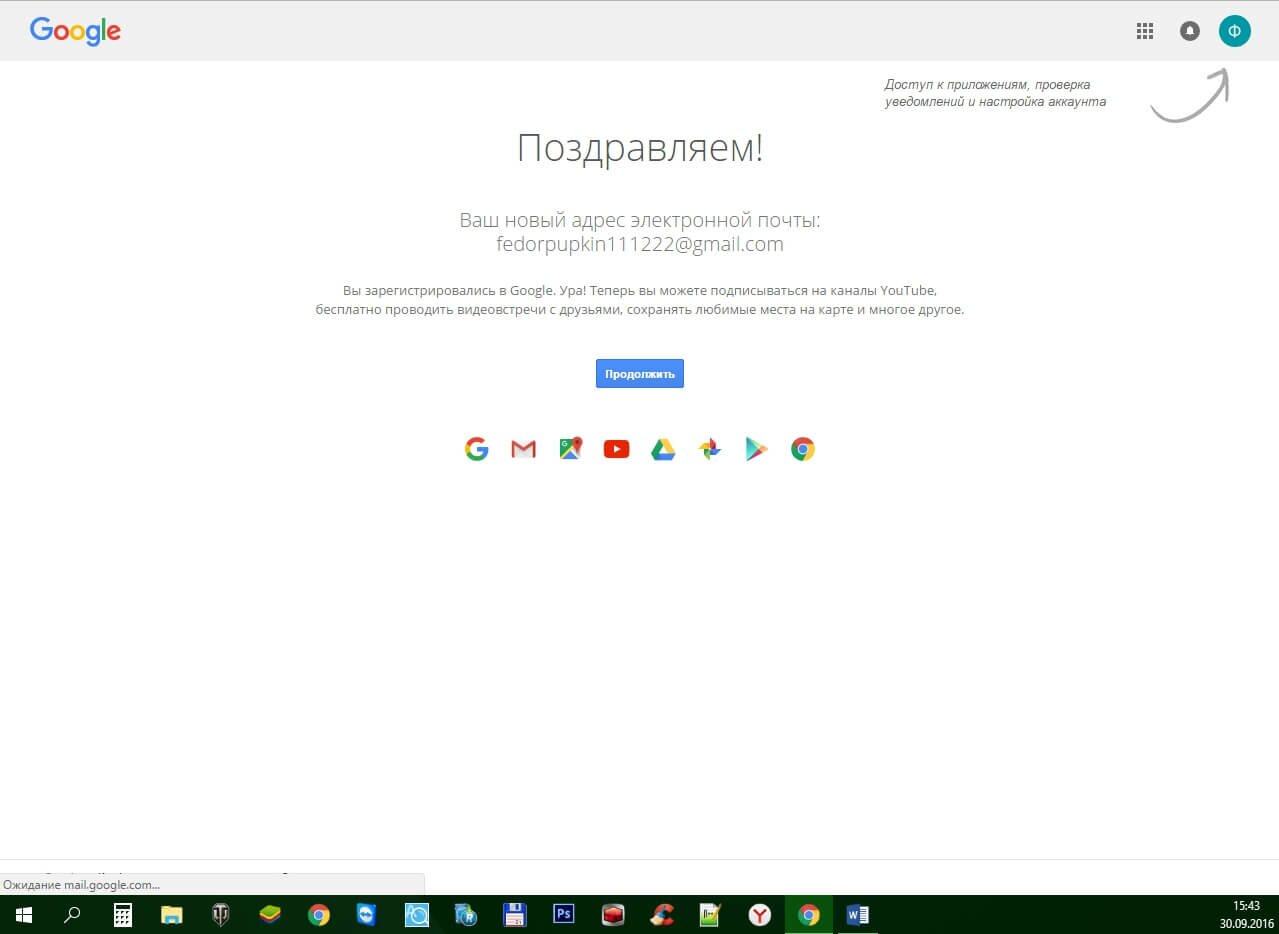Open the Google Play icon
This screenshot has width=1279, height=934.
click(755, 449)
